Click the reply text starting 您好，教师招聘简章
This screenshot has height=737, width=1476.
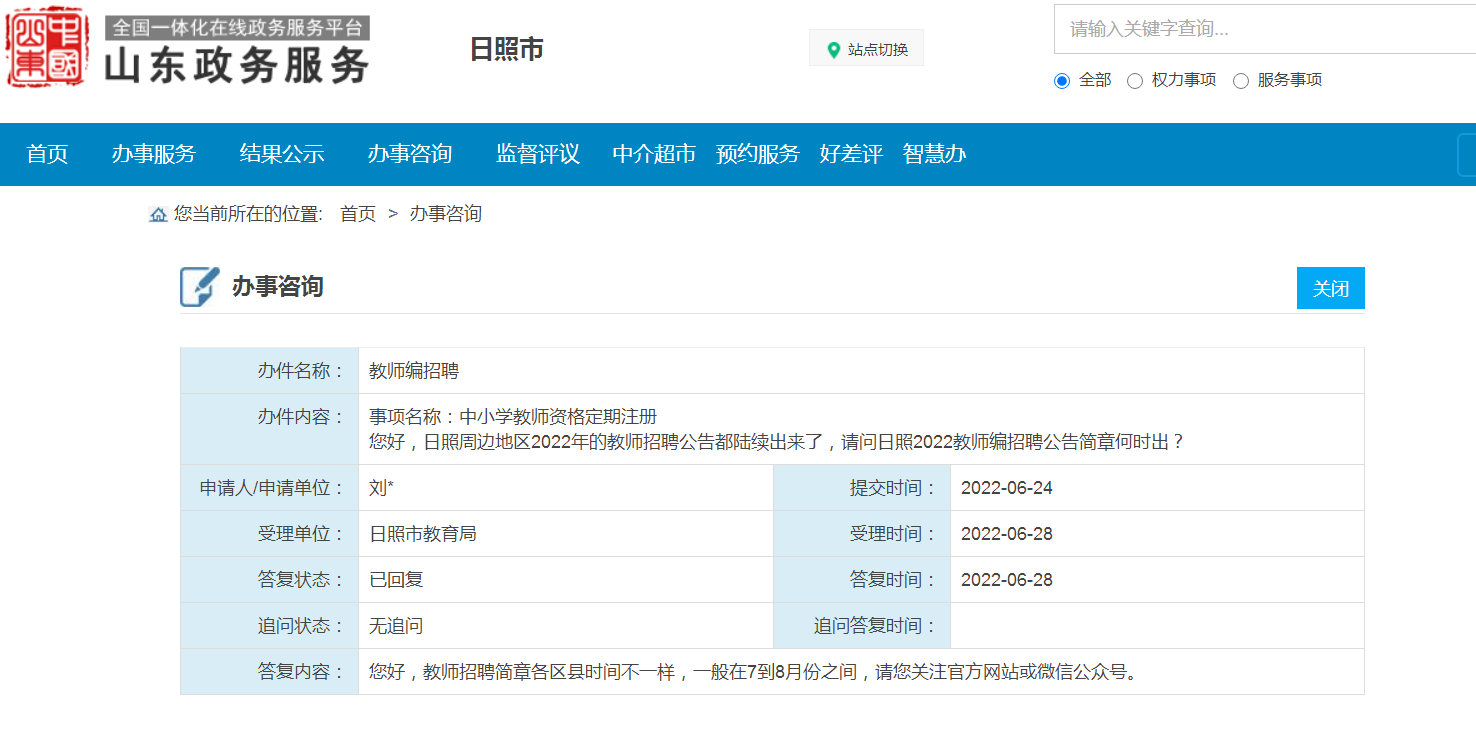pos(755,672)
